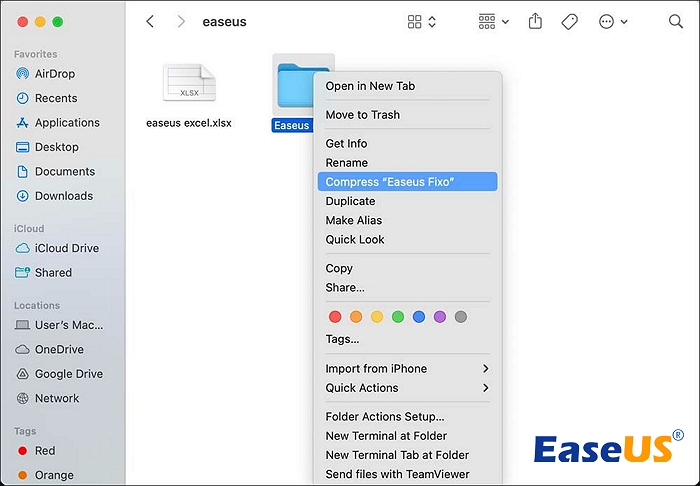Select AirDrop icon in sidebar
700x486 pixels.
point(22,74)
